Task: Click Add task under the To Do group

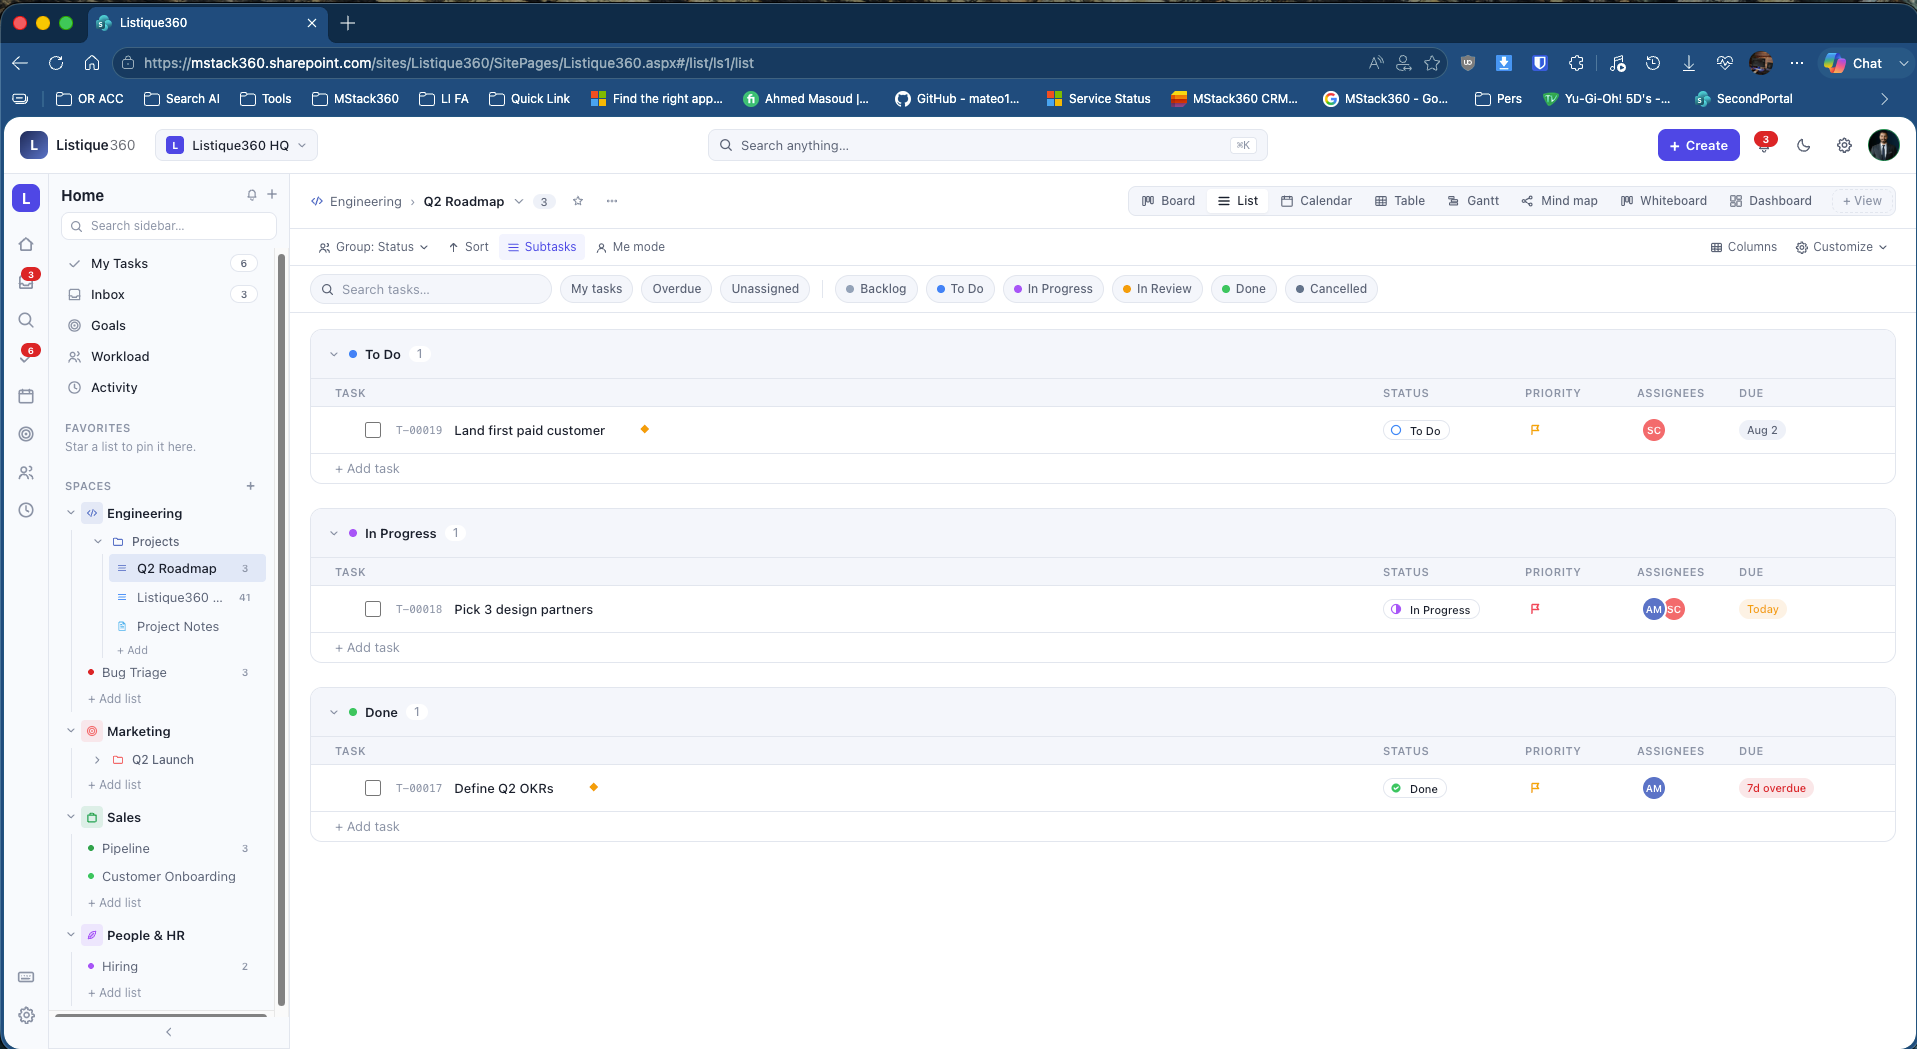Action: (367, 469)
